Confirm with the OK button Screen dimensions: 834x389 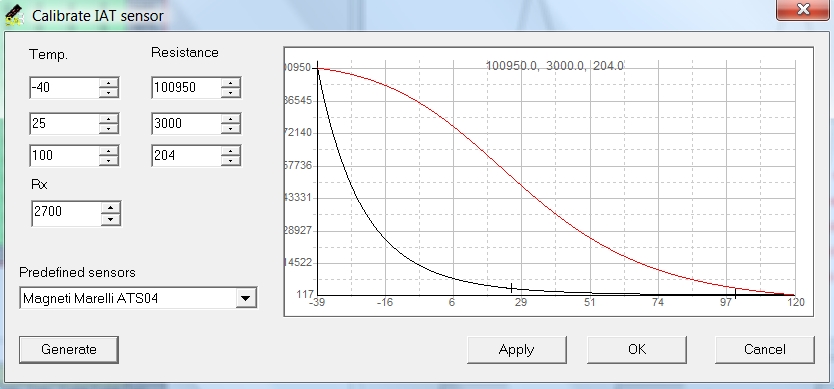pos(637,350)
